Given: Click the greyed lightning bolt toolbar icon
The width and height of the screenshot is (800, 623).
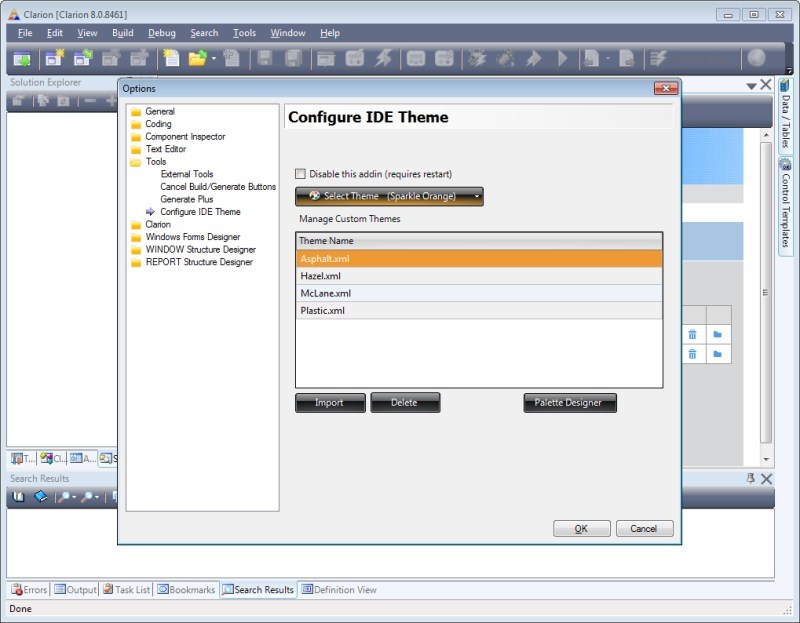Looking at the screenshot, I should tap(383, 58).
